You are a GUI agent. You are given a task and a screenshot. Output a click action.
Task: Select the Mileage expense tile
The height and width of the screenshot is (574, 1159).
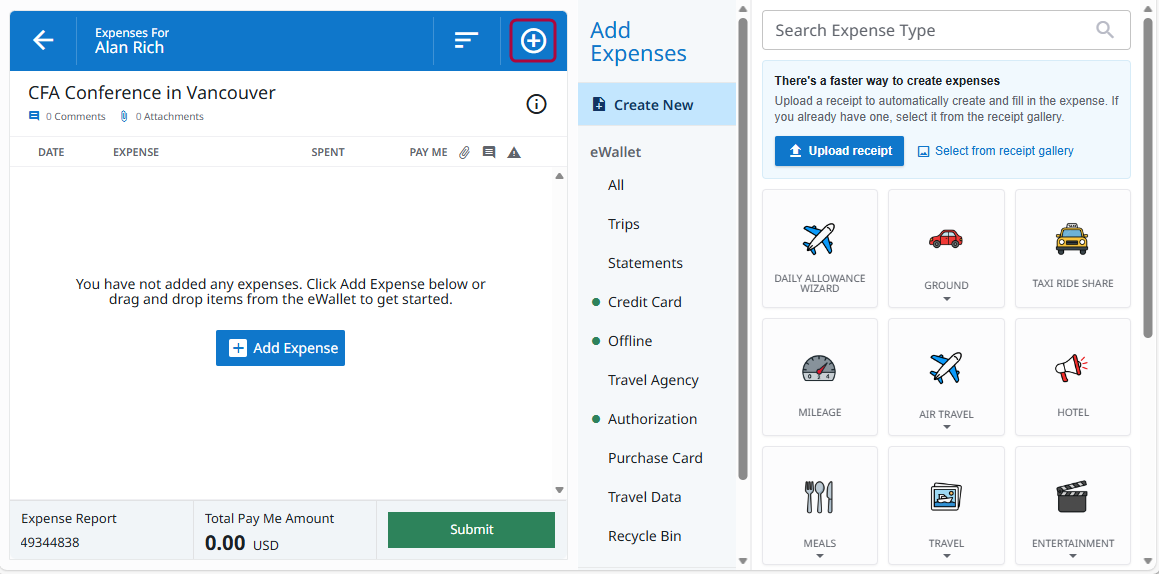tap(820, 377)
